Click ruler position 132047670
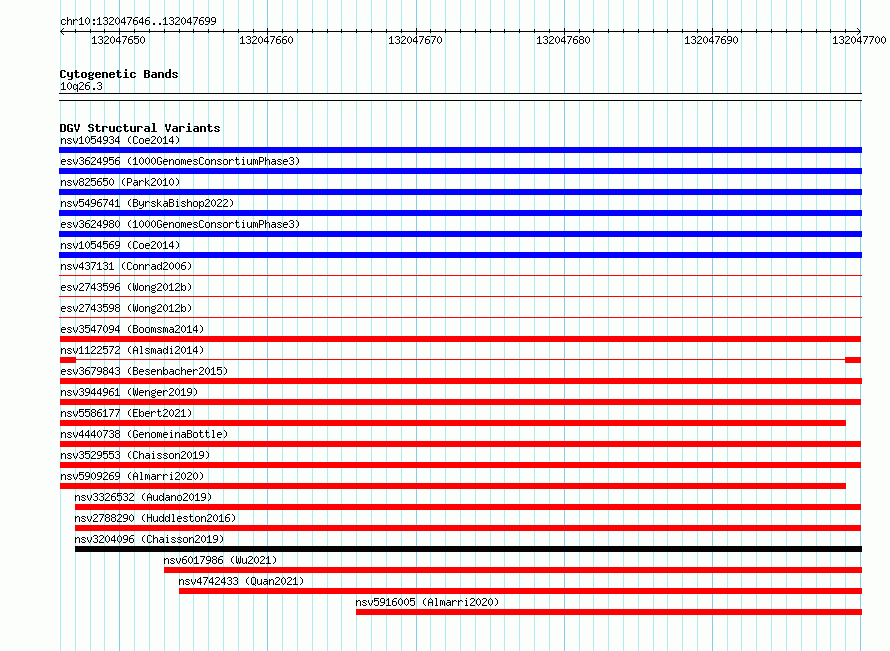 [x=415, y=40]
